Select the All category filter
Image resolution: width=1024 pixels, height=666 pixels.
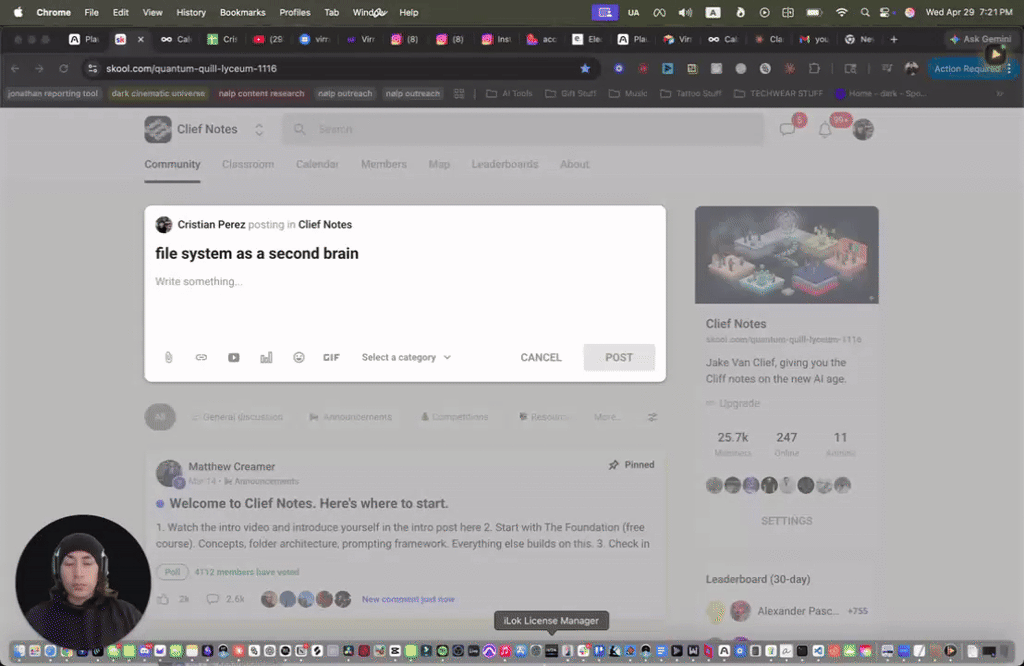[160, 417]
